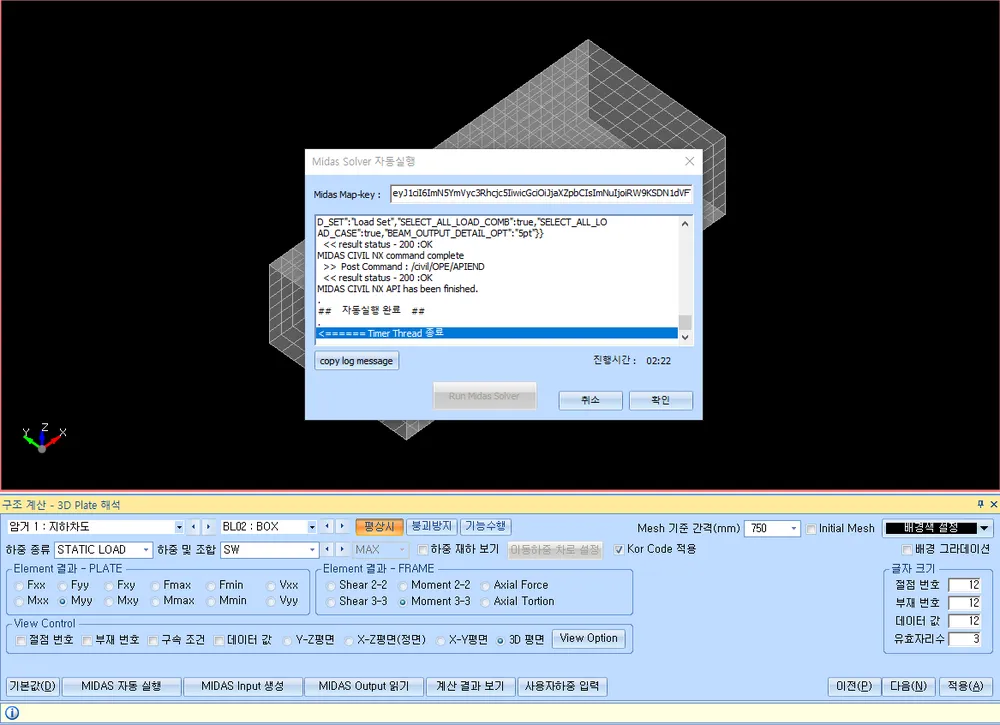Go to next load combination arrow
Viewport: 1000px width, 725px height.
coord(342,550)
